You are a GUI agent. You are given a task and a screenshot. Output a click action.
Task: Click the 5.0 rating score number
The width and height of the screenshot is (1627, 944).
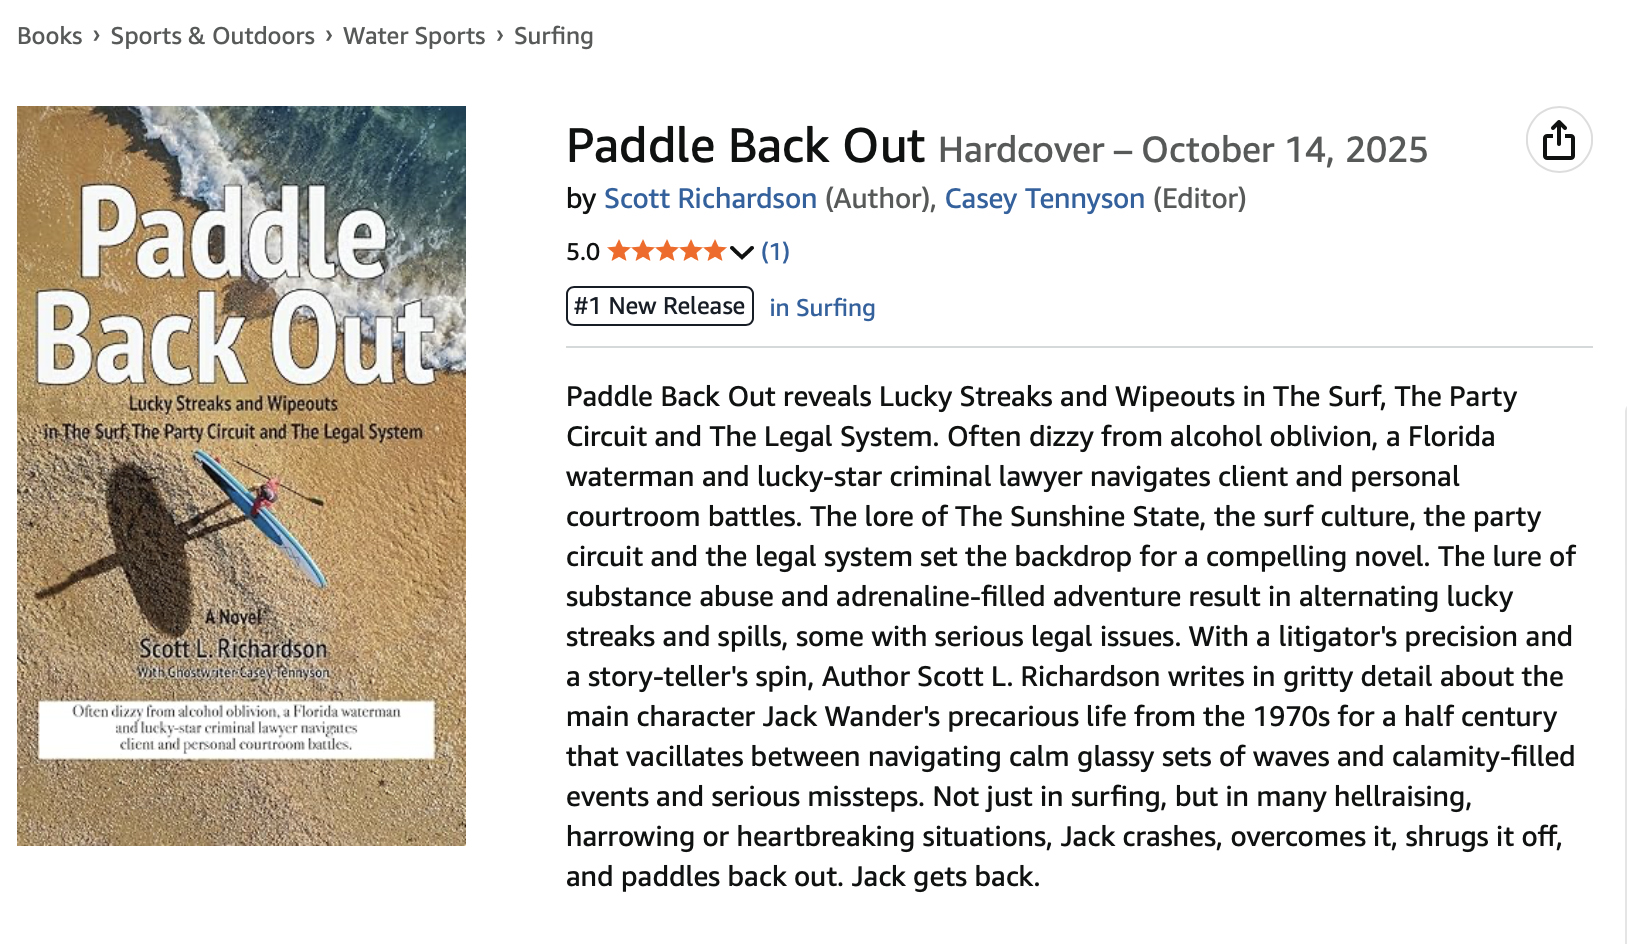click(x=583, y=252)
